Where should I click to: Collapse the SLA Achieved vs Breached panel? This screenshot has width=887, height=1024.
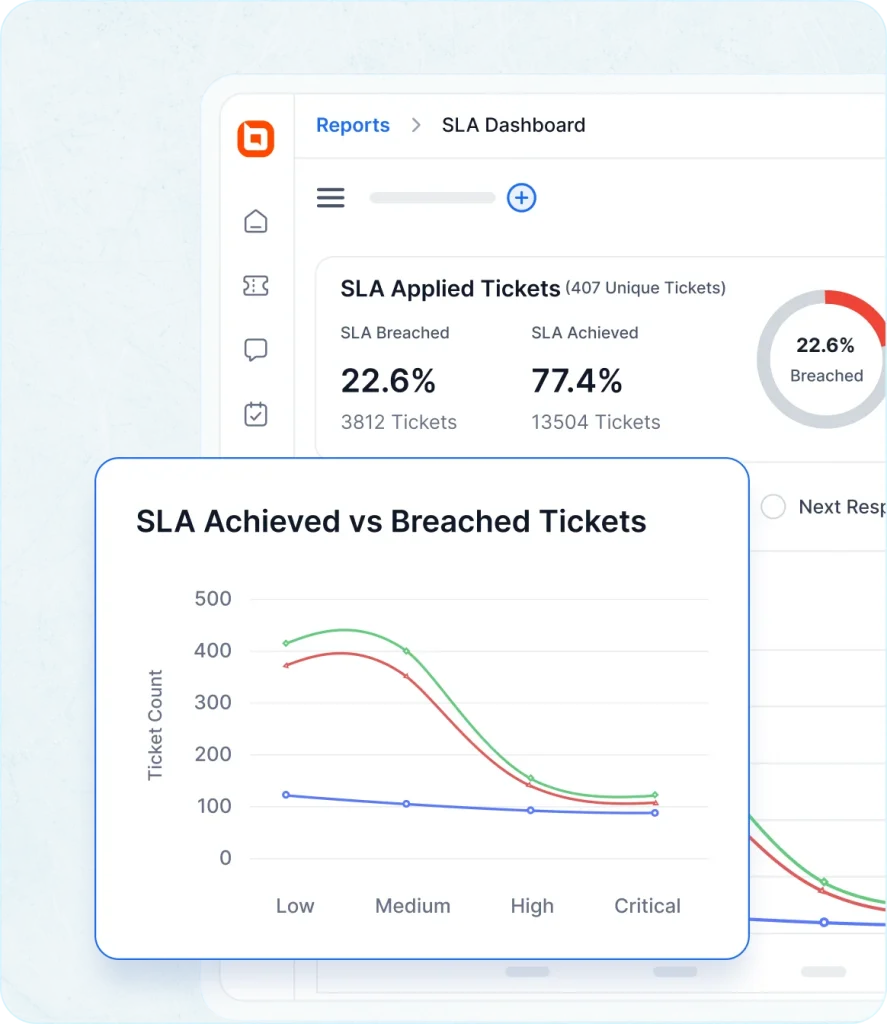tap(390, 521)
